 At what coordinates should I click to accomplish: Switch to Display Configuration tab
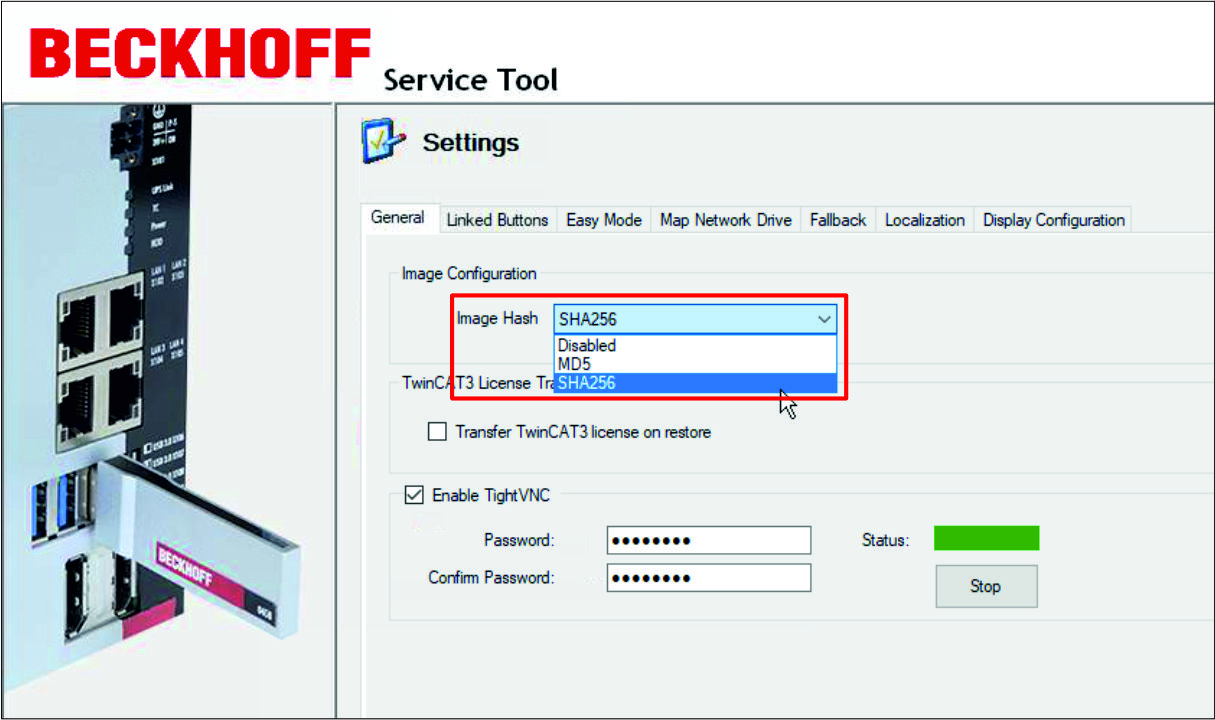[1054, 220]
